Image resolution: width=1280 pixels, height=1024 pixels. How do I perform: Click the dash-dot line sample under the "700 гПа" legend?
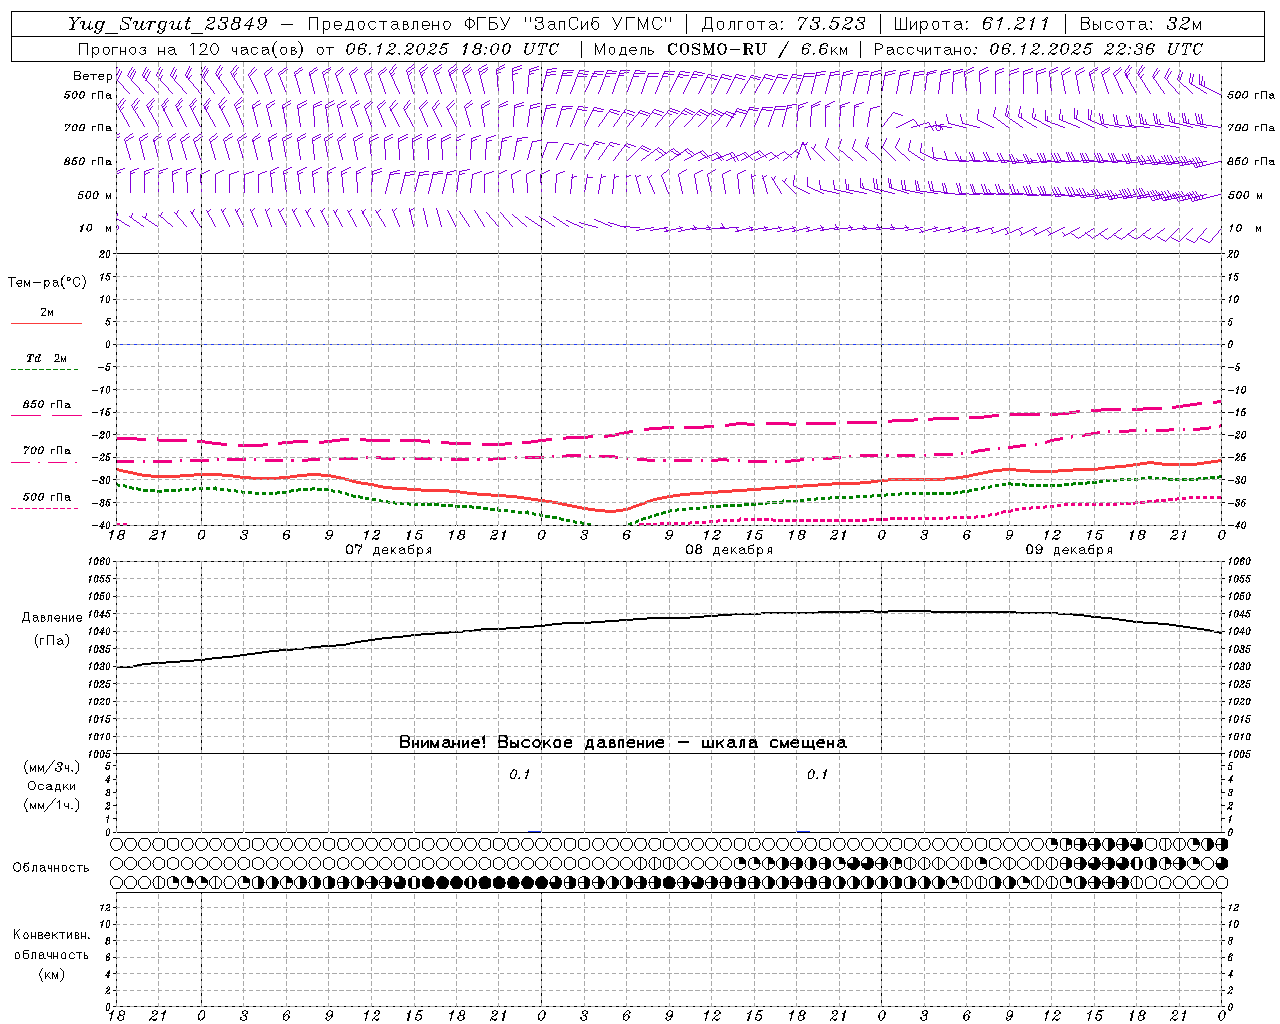44,462
